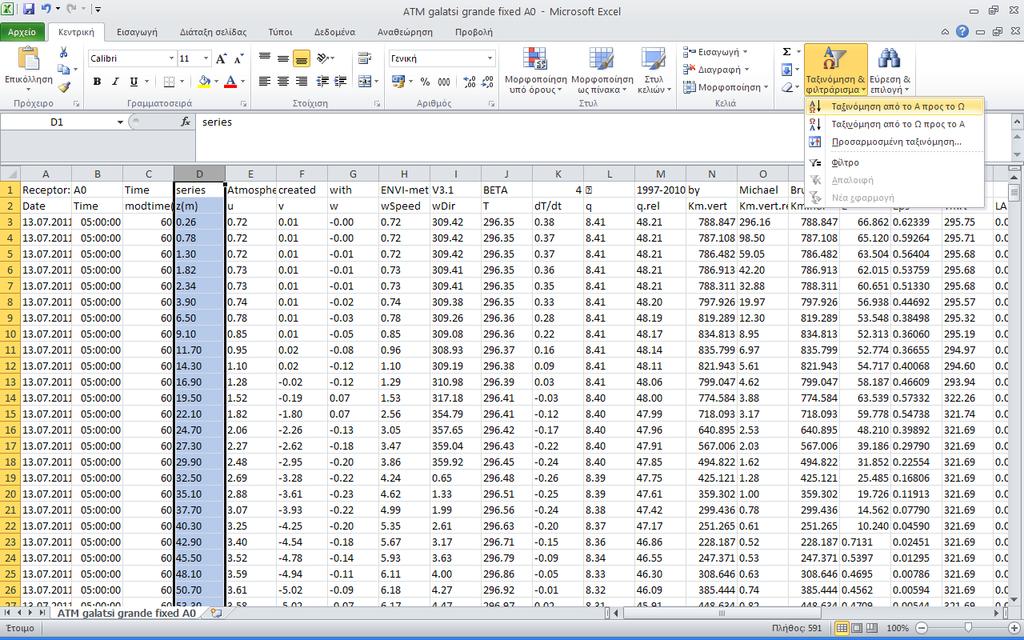This screenshot has width=1024, height=640.
Task: Open the Clear eraser tool
Action: [x=787, y=87]
